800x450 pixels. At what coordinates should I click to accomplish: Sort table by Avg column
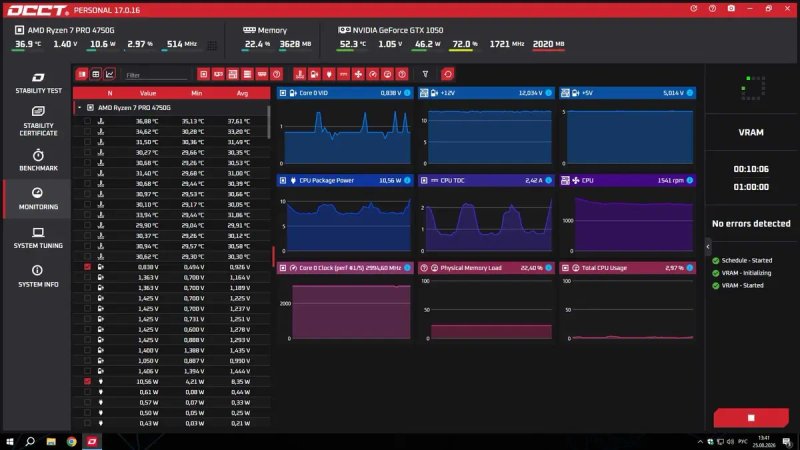point(242,93)
